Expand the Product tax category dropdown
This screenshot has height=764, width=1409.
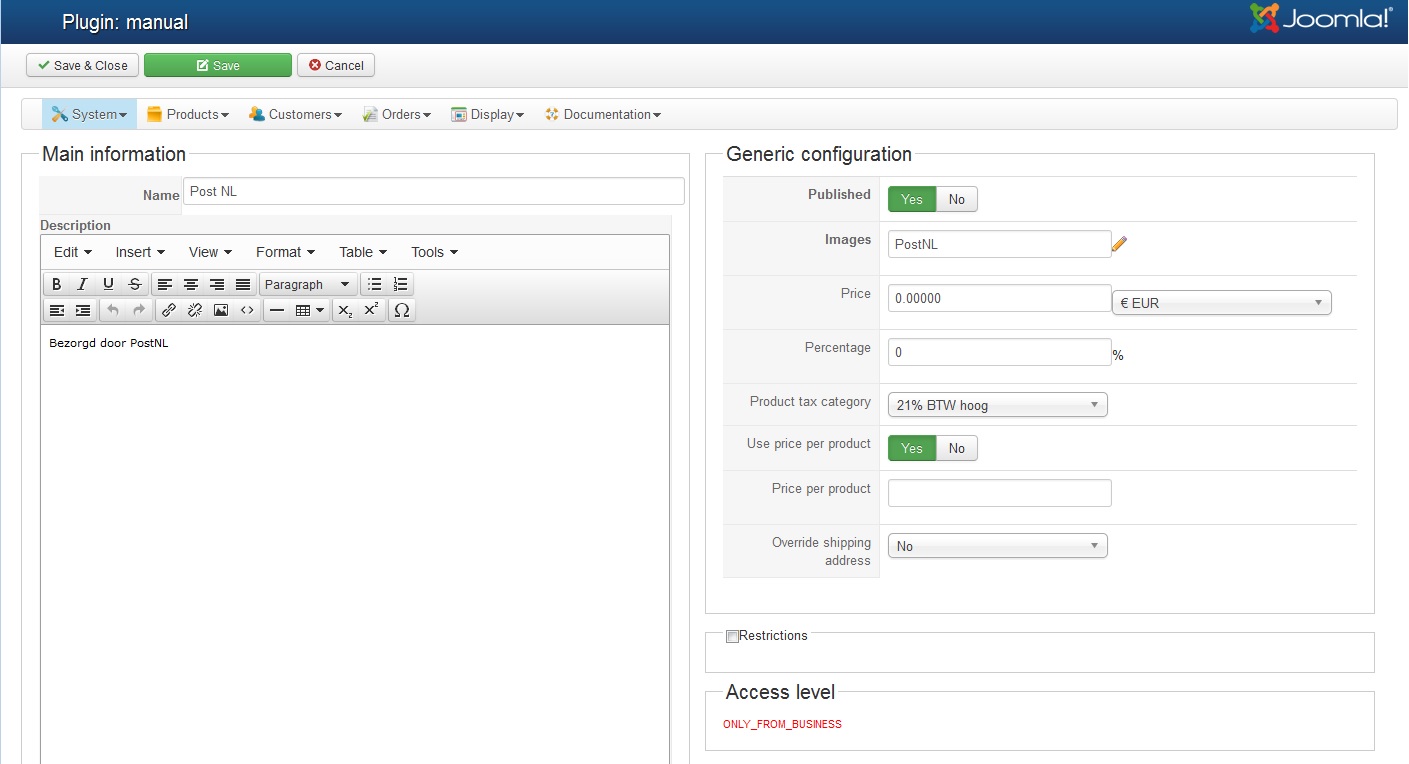point(997,405)
